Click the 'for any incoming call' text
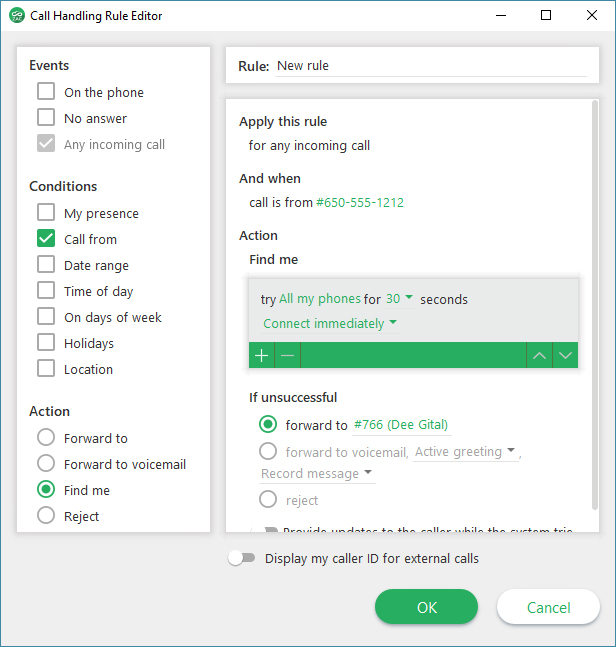Screen dimensions: 616x647 [x=309, y=146]
